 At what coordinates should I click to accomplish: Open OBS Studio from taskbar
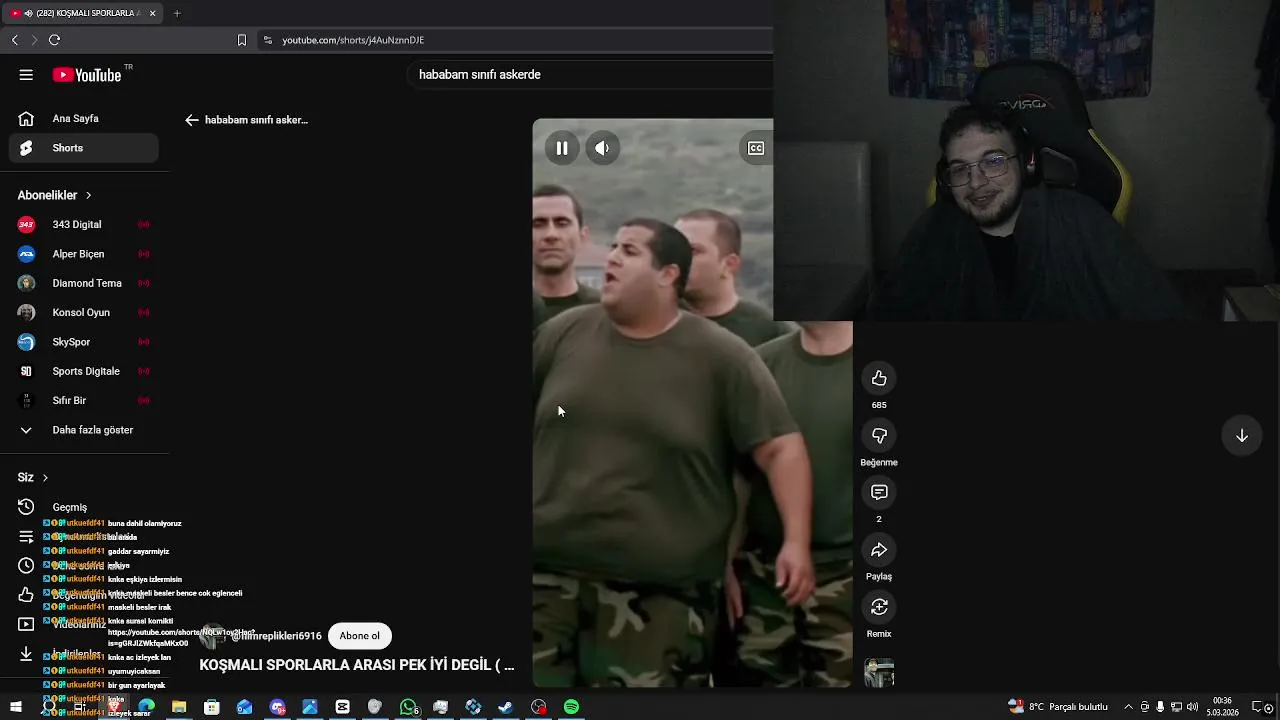[x=539, y=707]
